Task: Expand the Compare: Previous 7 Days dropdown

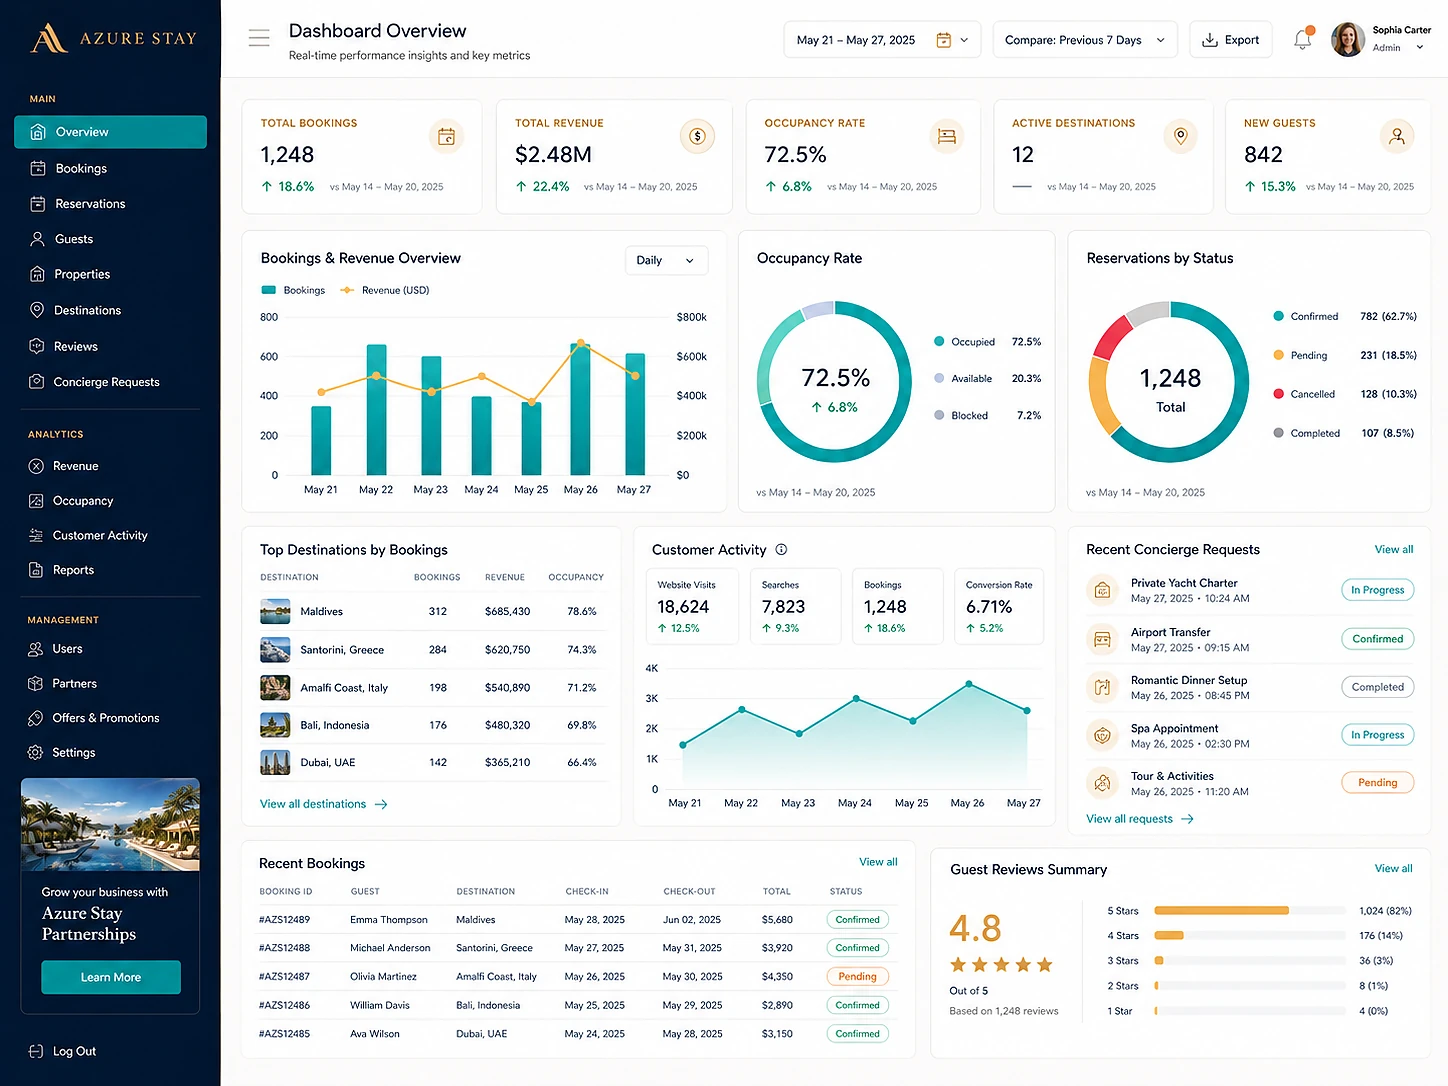Action: coord(1085,40)
